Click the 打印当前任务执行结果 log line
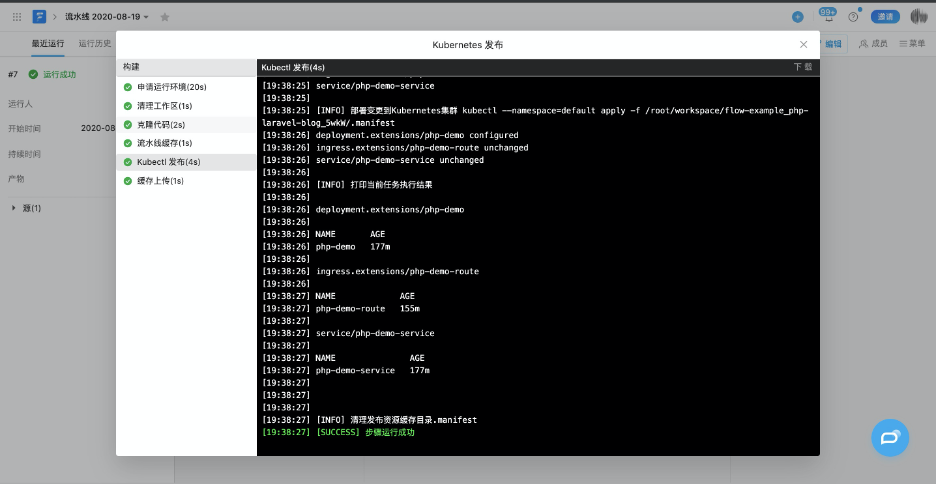 (347, 184)
